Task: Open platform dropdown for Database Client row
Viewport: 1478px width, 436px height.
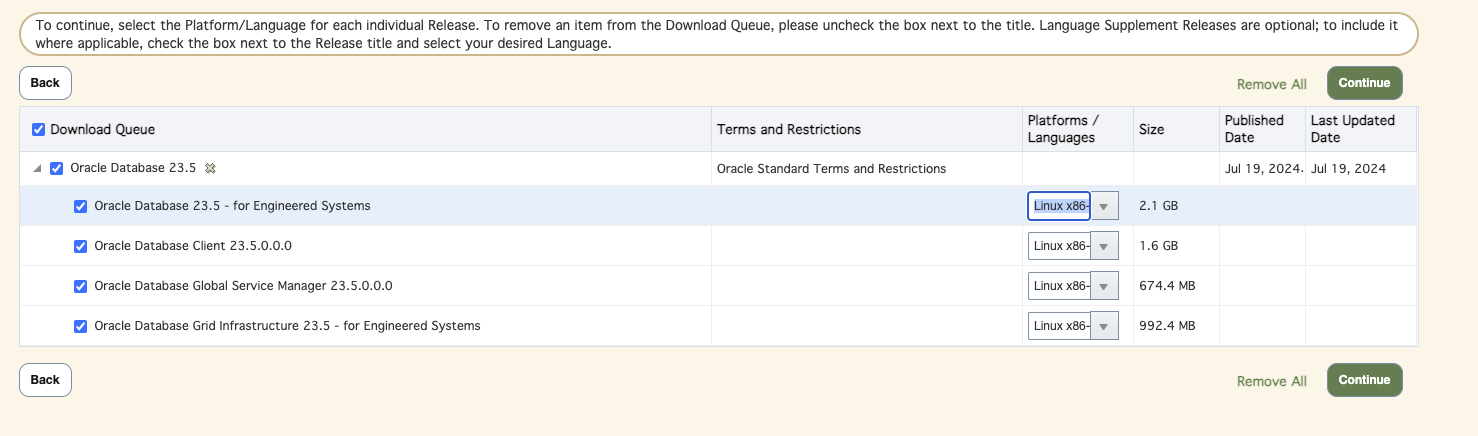Action: (x=1103, y=246)
